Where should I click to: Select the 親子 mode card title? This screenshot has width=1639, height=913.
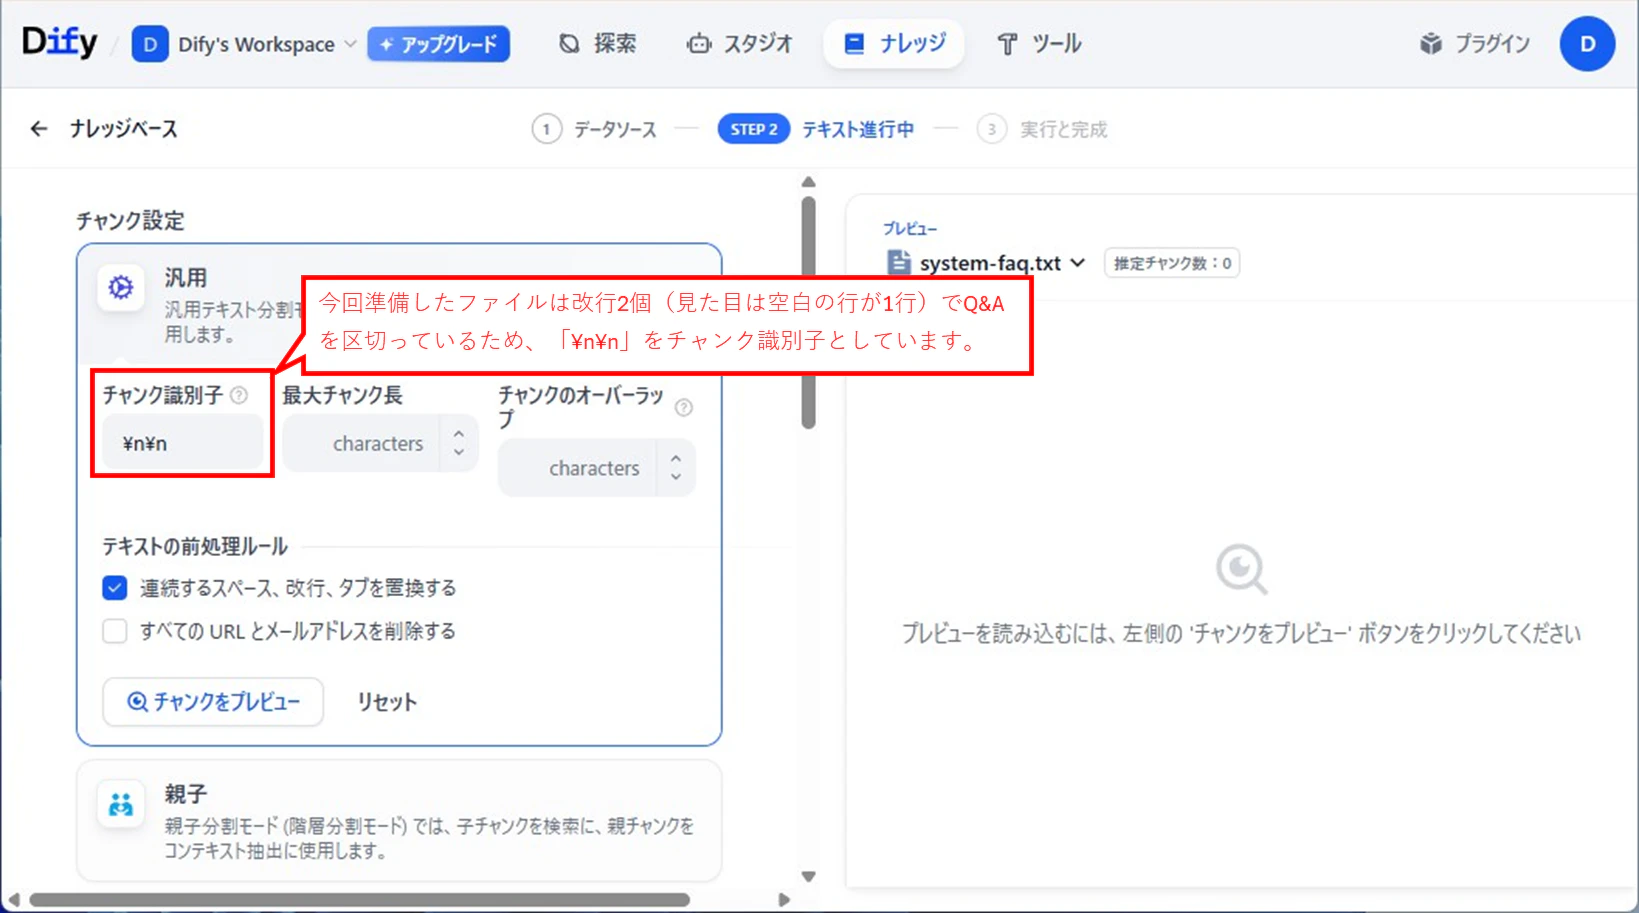(186, 794)
